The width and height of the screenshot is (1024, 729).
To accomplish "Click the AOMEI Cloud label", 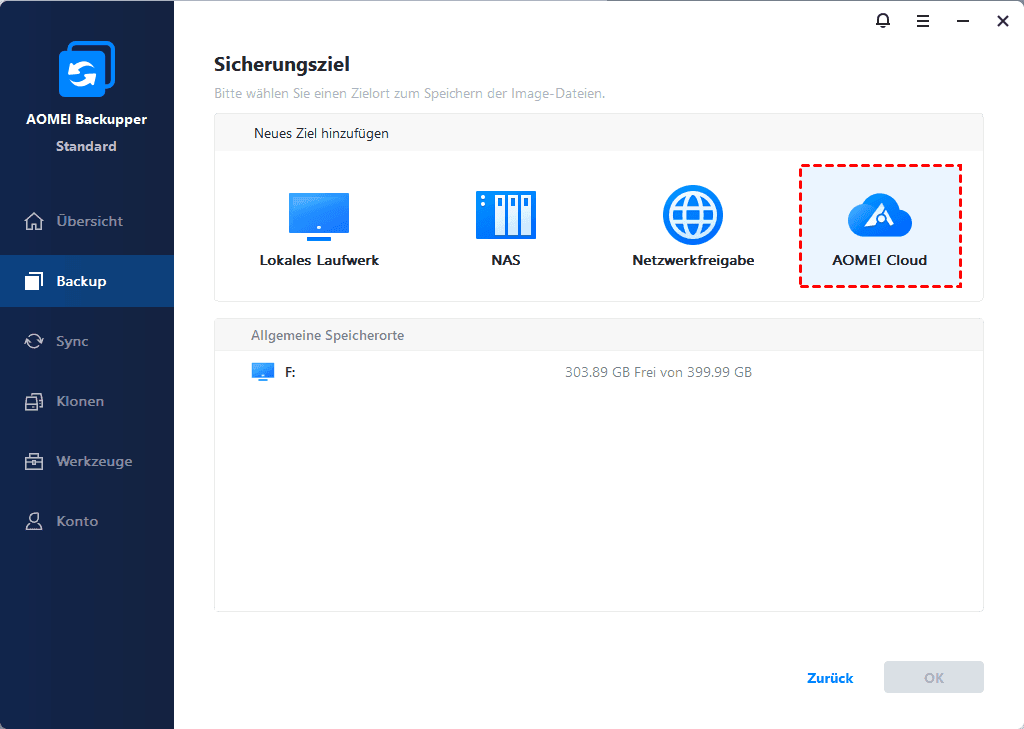I will coord(880,260).
